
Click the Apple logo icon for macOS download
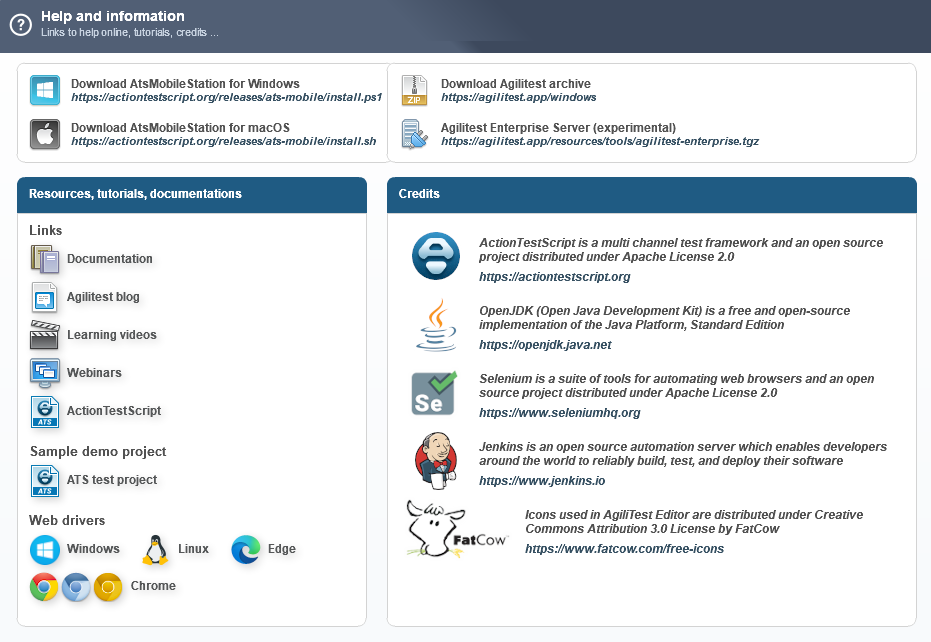tap(45, 134)
